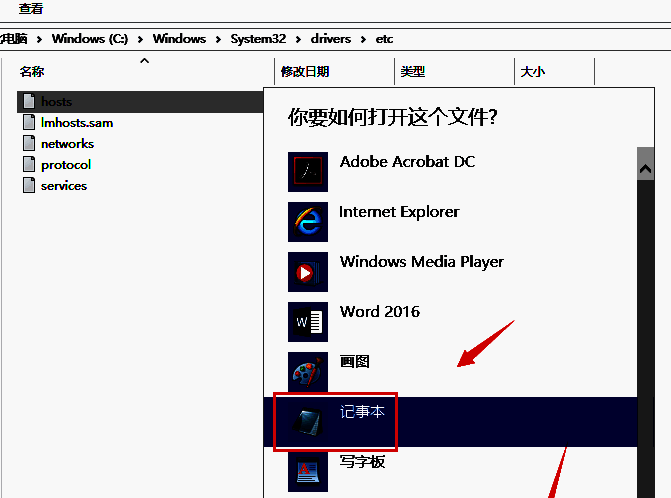The image size is (671, 498).
Task: Select the services file name
Action: pos(64,186)
